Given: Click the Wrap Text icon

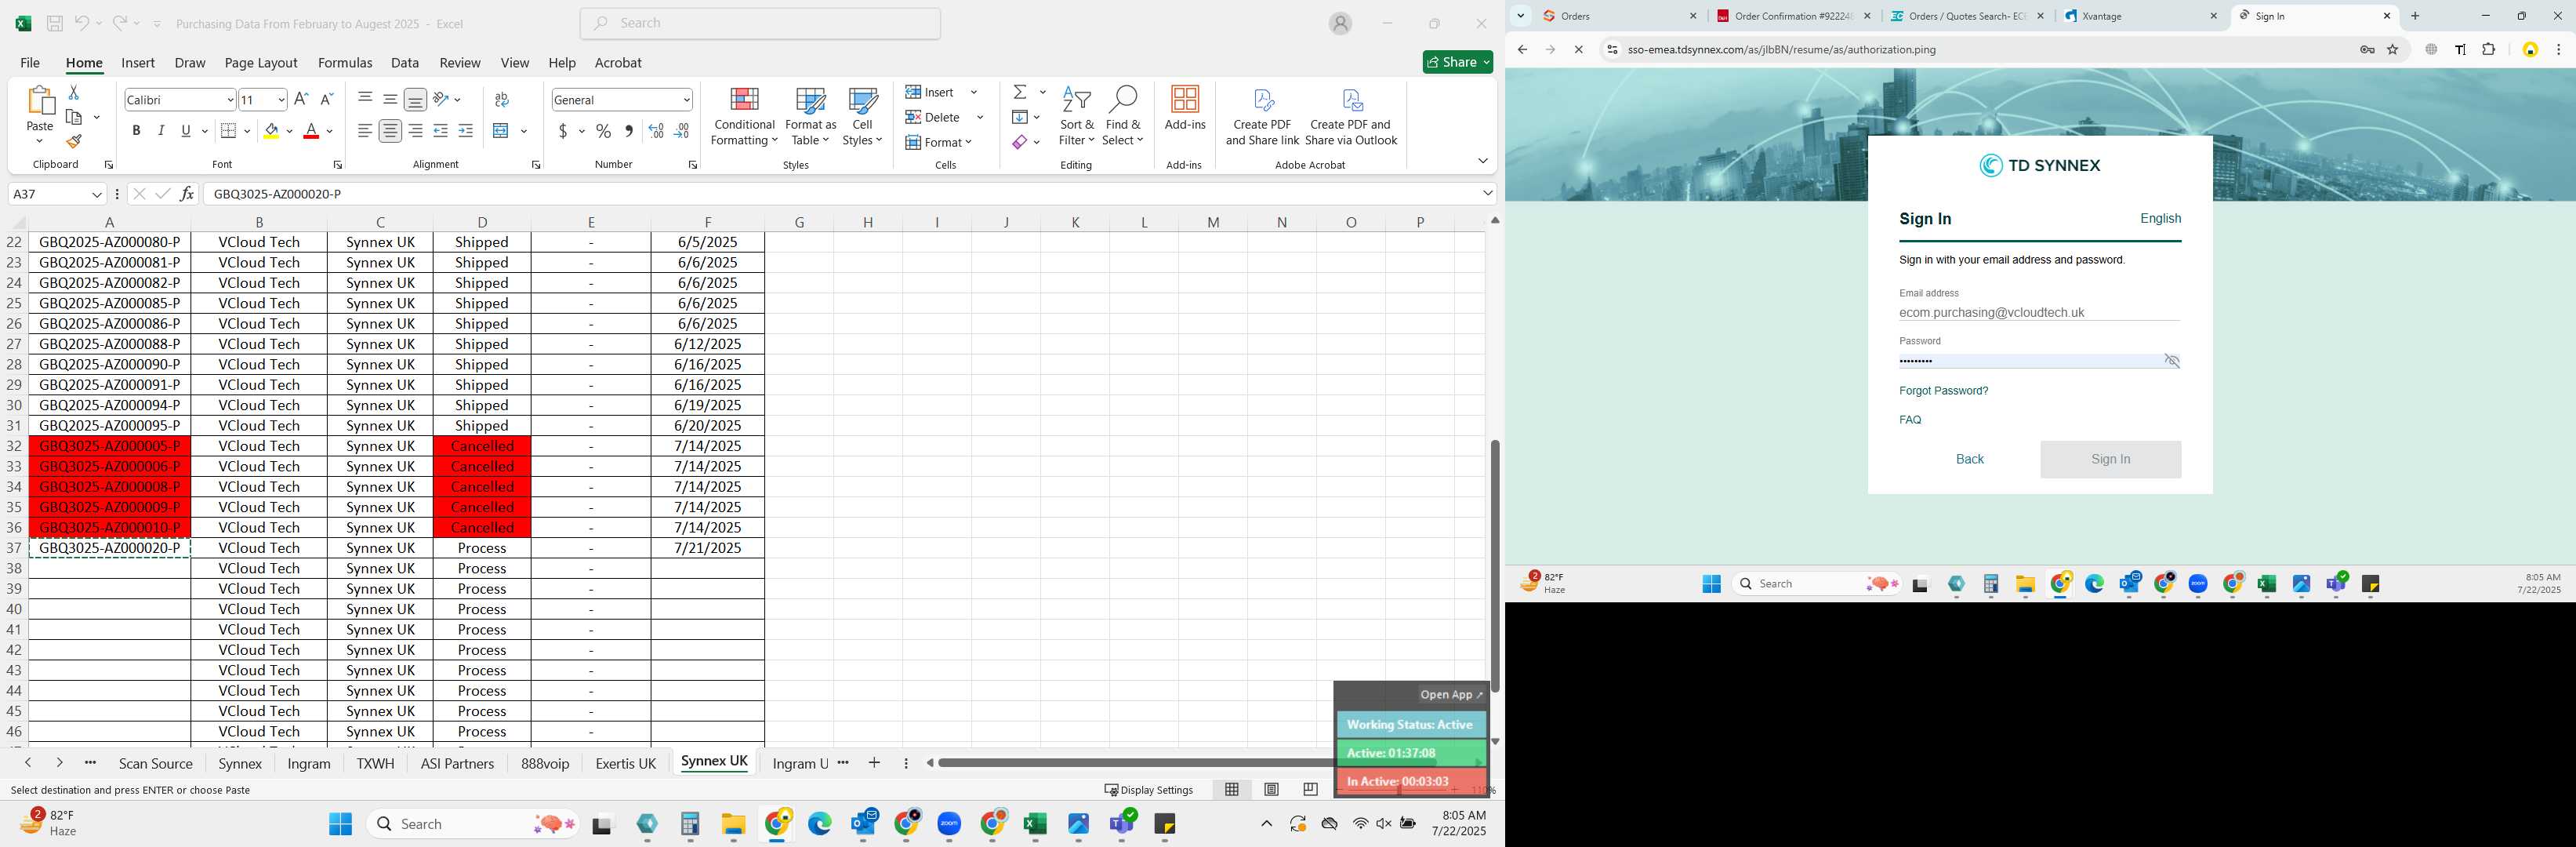Looking at the screenshot, I should pyautogui.click(x=502, y=99).
